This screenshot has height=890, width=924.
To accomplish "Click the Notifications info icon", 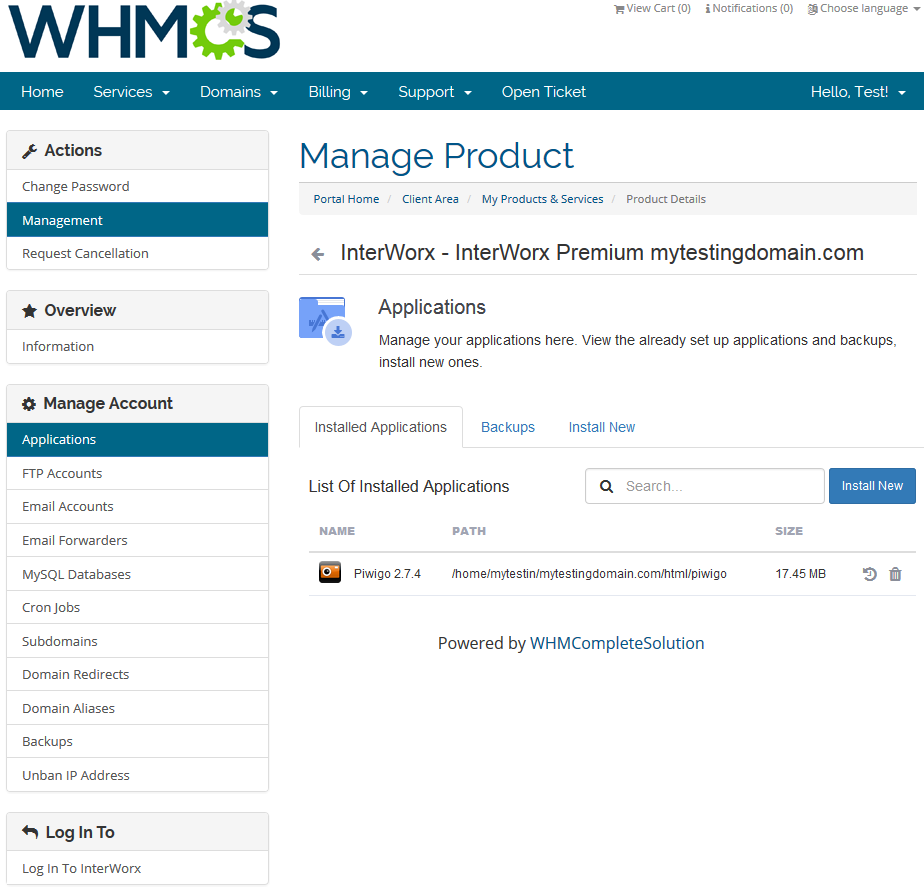I will coord(708,9).
